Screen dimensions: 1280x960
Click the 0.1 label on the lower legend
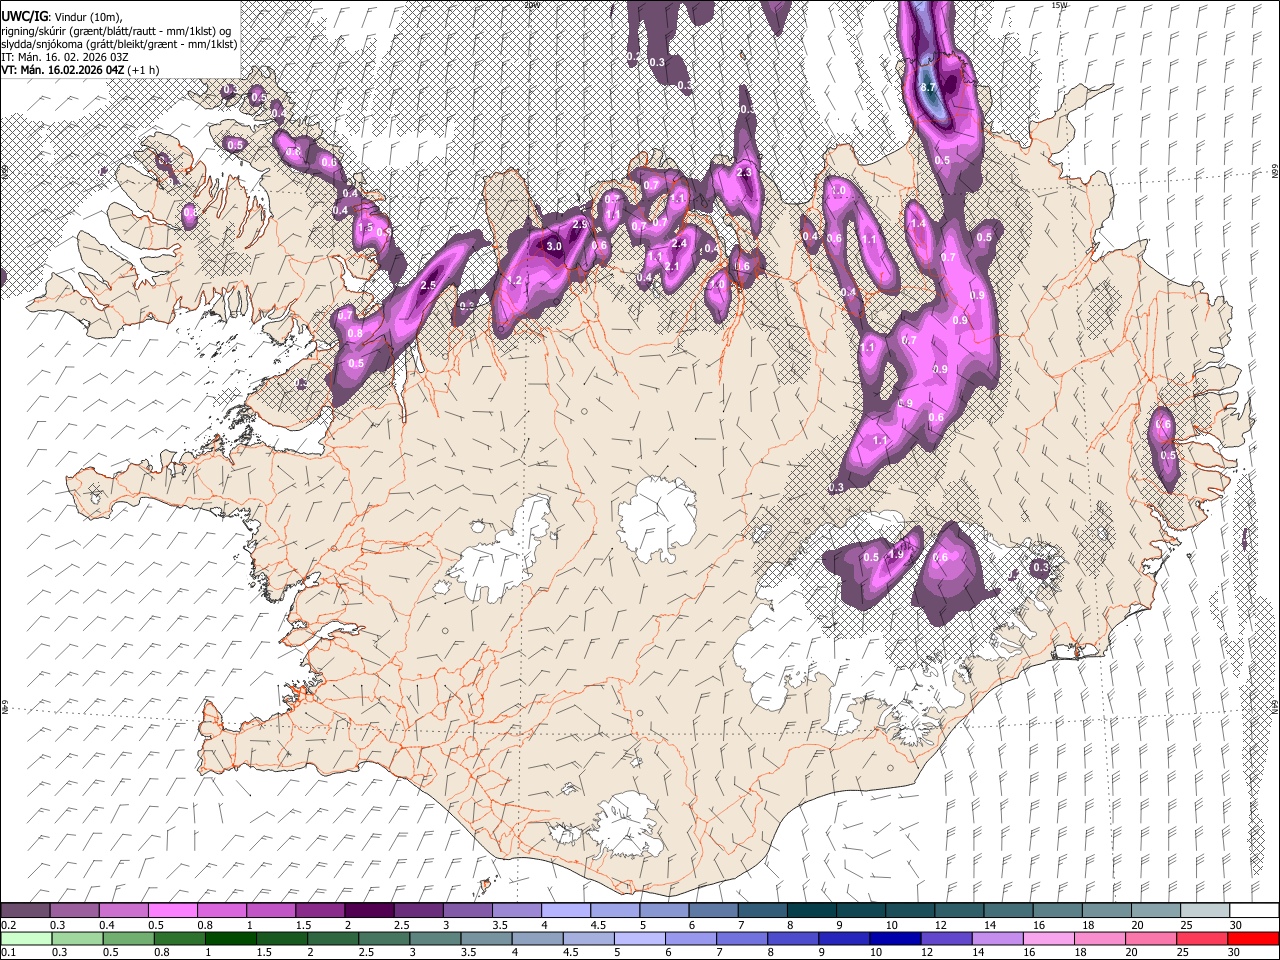click(x=8, y=953)
